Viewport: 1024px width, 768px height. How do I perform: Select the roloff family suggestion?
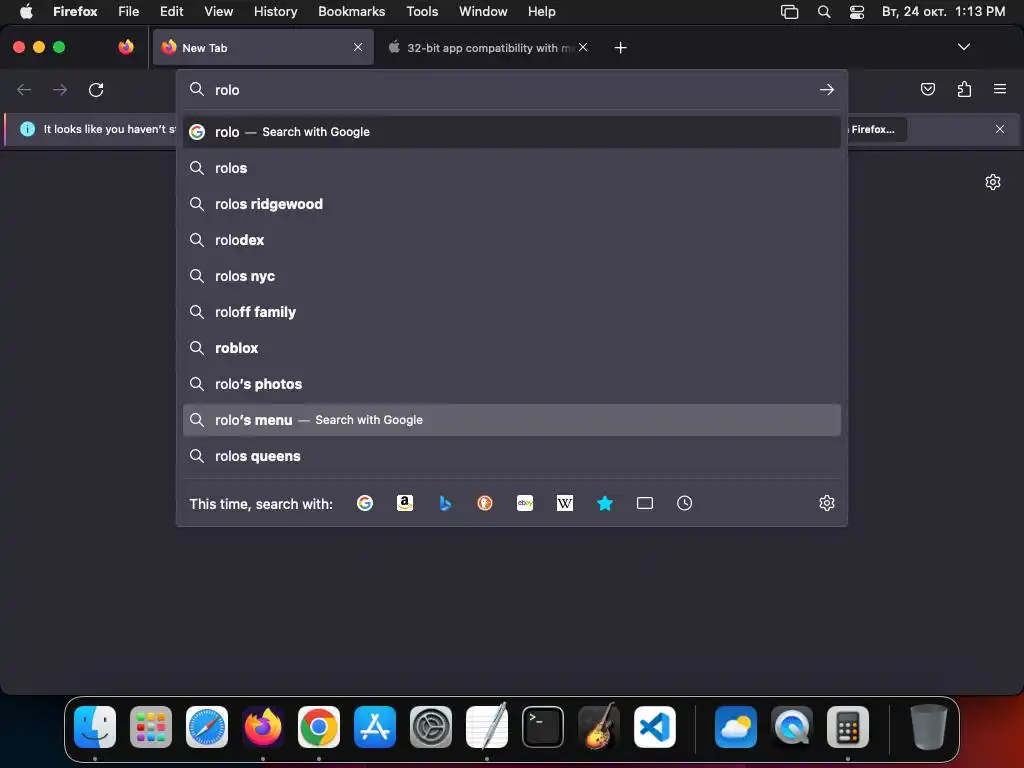(x=511, y=312)
